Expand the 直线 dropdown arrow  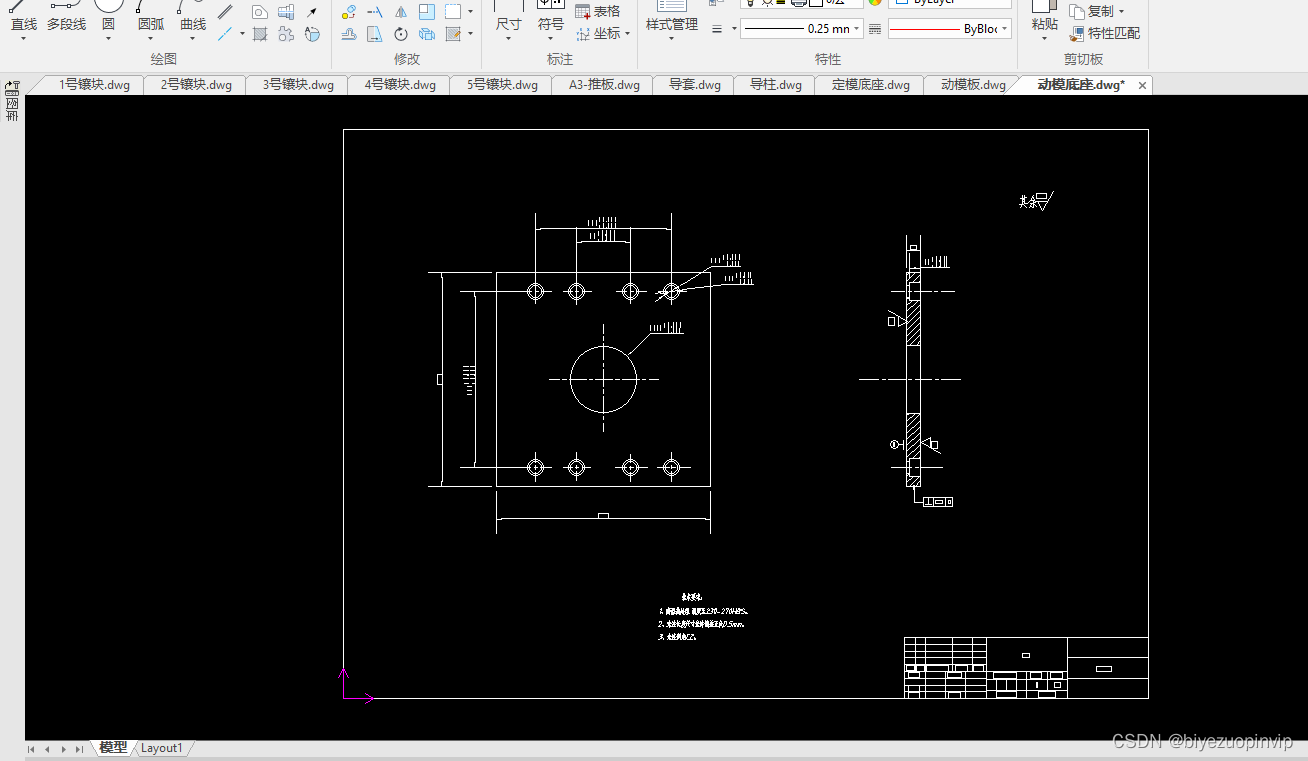pos(23,39)
